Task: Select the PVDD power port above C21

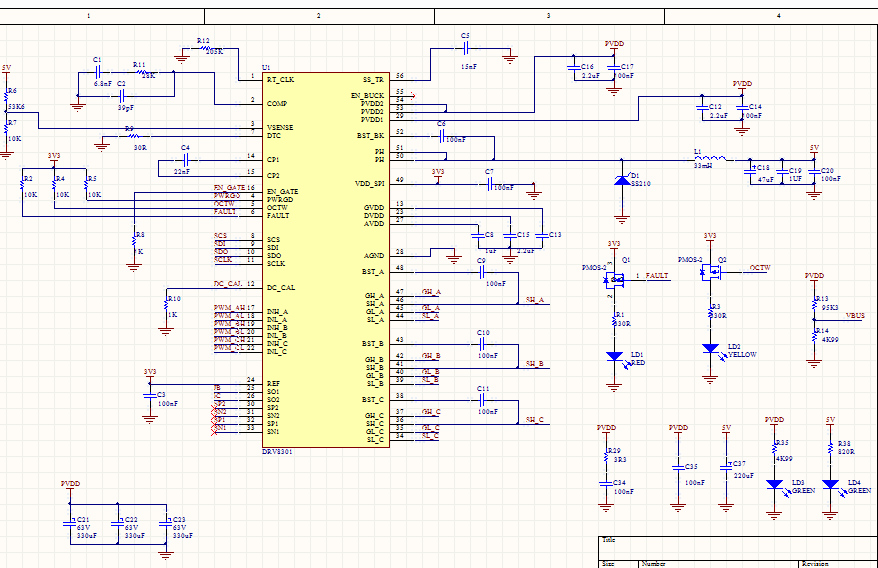Action: 70,486
